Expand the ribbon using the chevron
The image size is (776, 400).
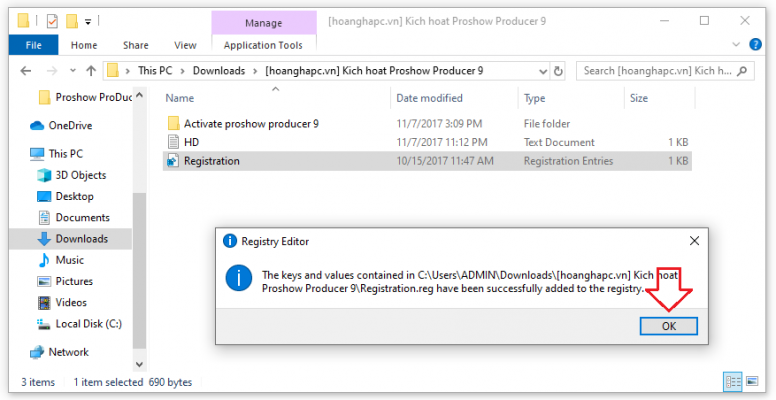[738, 45]
